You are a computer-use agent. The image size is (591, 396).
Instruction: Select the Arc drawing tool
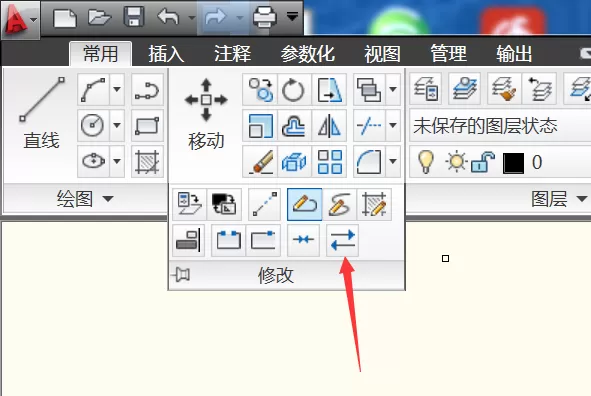93,90
